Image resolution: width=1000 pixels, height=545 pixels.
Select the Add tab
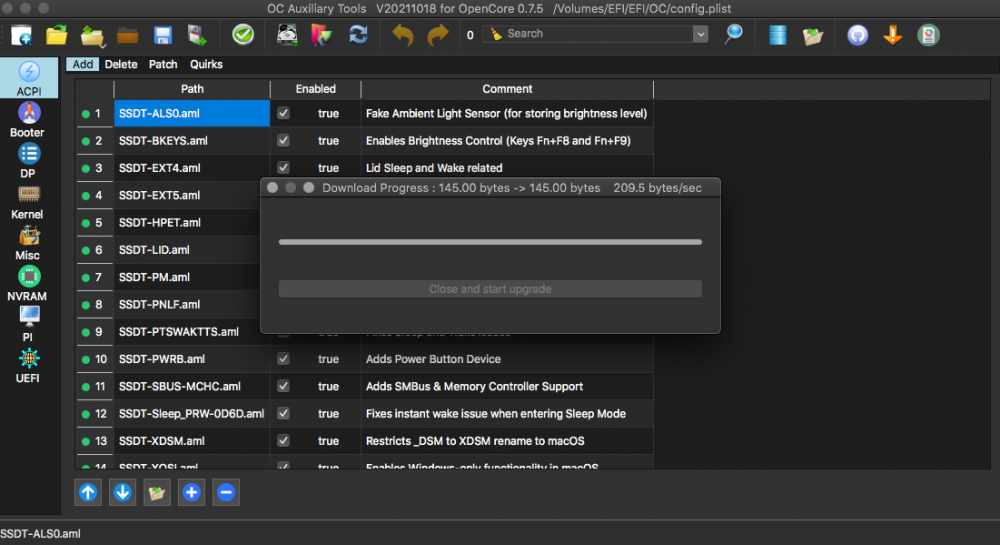coord(82,64)
